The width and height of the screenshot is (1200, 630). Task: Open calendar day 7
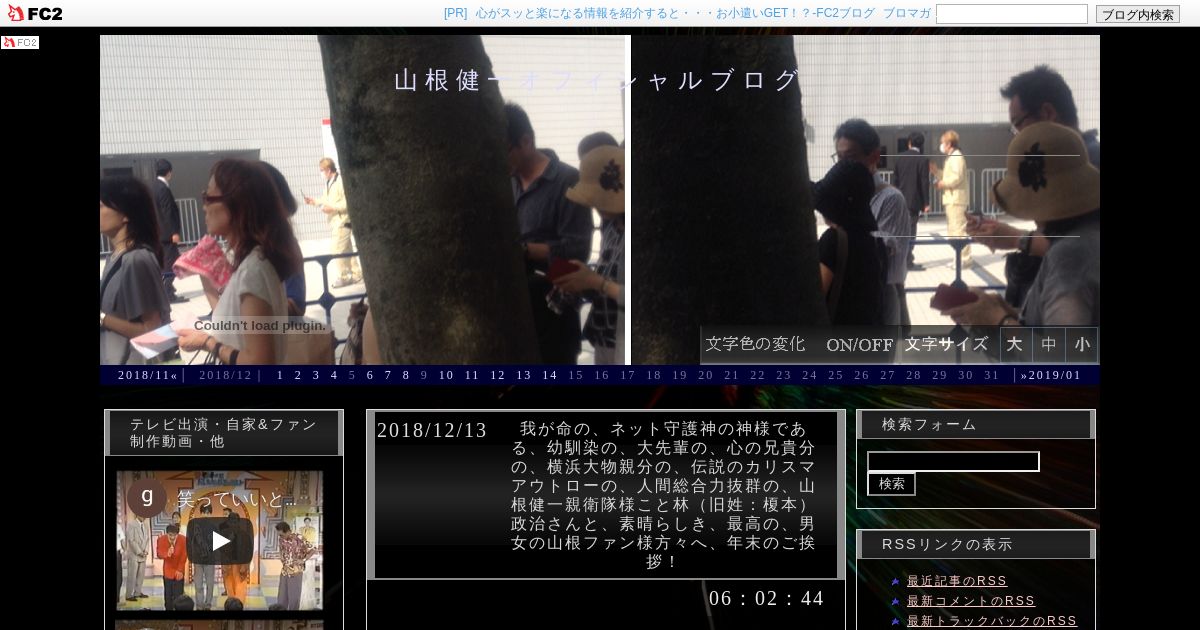coord(388,375)
